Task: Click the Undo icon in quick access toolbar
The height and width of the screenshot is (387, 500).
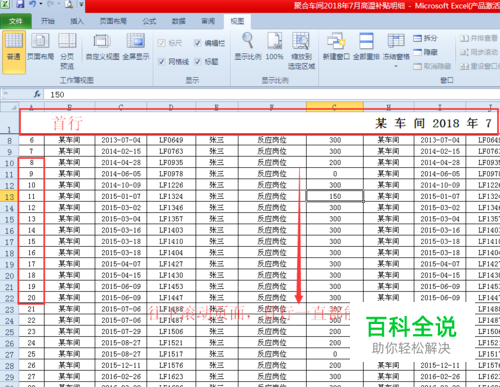Action: tap(32, 4)
